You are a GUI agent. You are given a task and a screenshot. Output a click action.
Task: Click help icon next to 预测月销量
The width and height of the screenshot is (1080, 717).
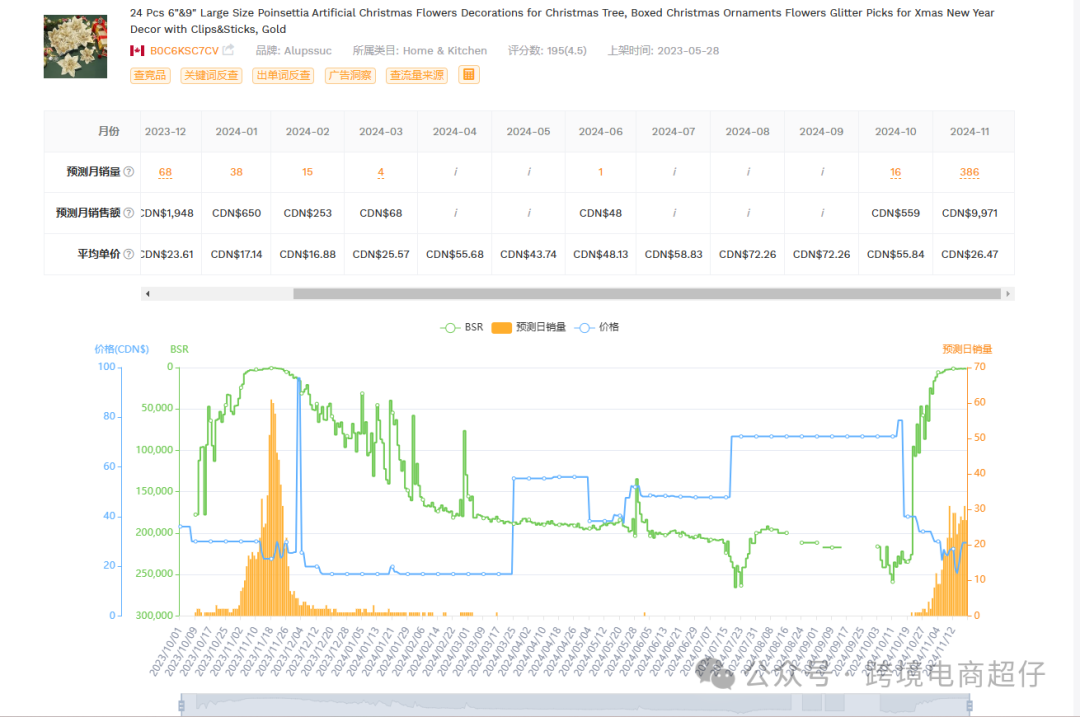coord(129,172)
